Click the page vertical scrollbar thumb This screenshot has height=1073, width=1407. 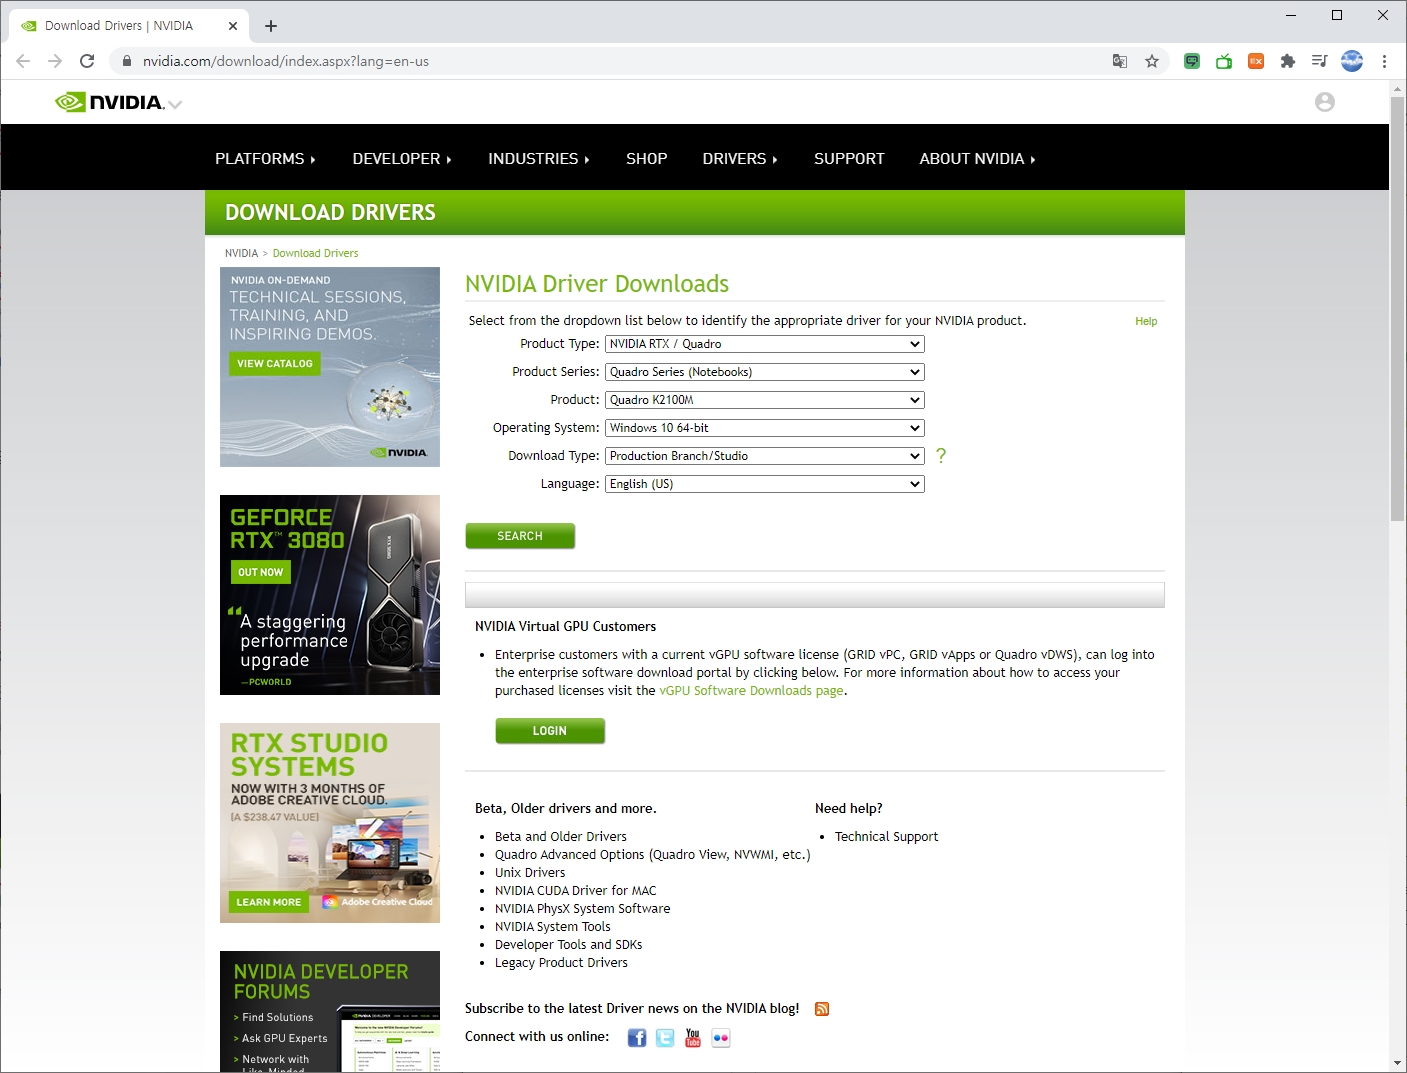1398,309
